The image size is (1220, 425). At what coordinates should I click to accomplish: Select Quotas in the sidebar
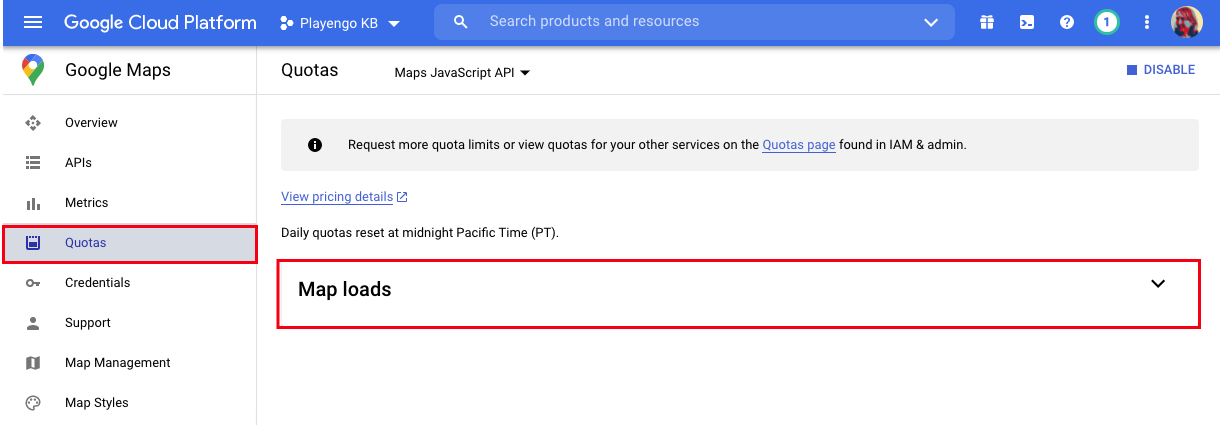click(130, 243)
